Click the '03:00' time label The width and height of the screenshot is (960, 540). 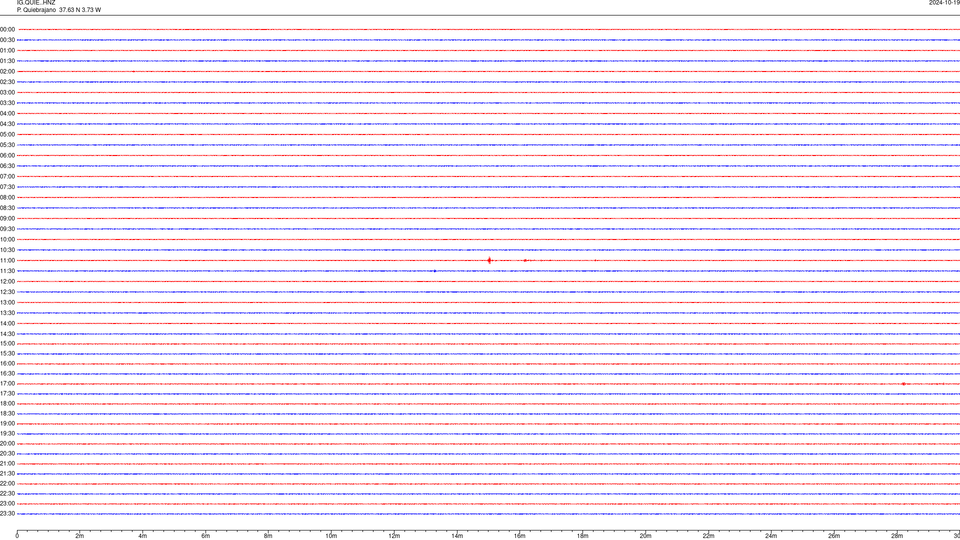7,92
